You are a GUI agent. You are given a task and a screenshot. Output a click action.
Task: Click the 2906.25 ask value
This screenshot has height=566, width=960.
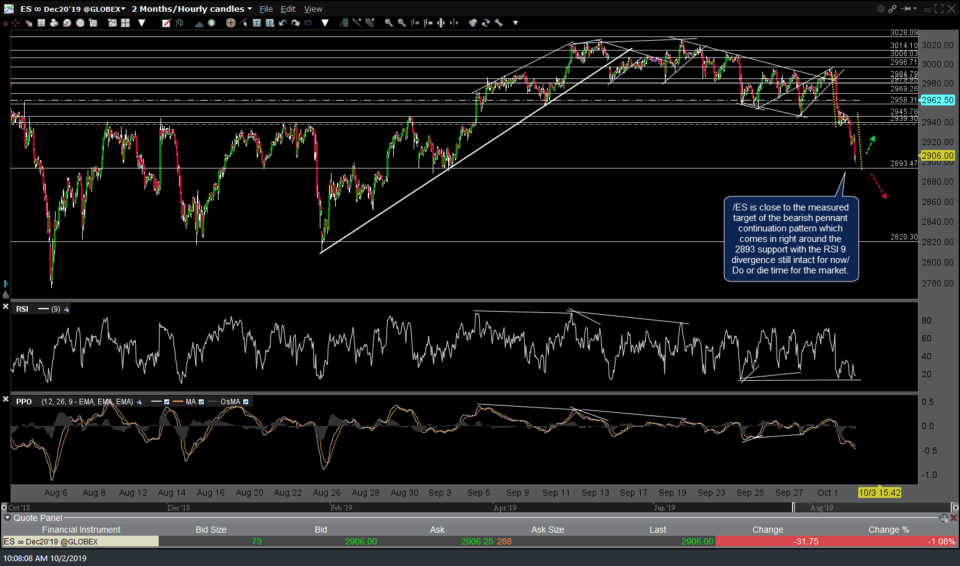click(x=477, y=541)
